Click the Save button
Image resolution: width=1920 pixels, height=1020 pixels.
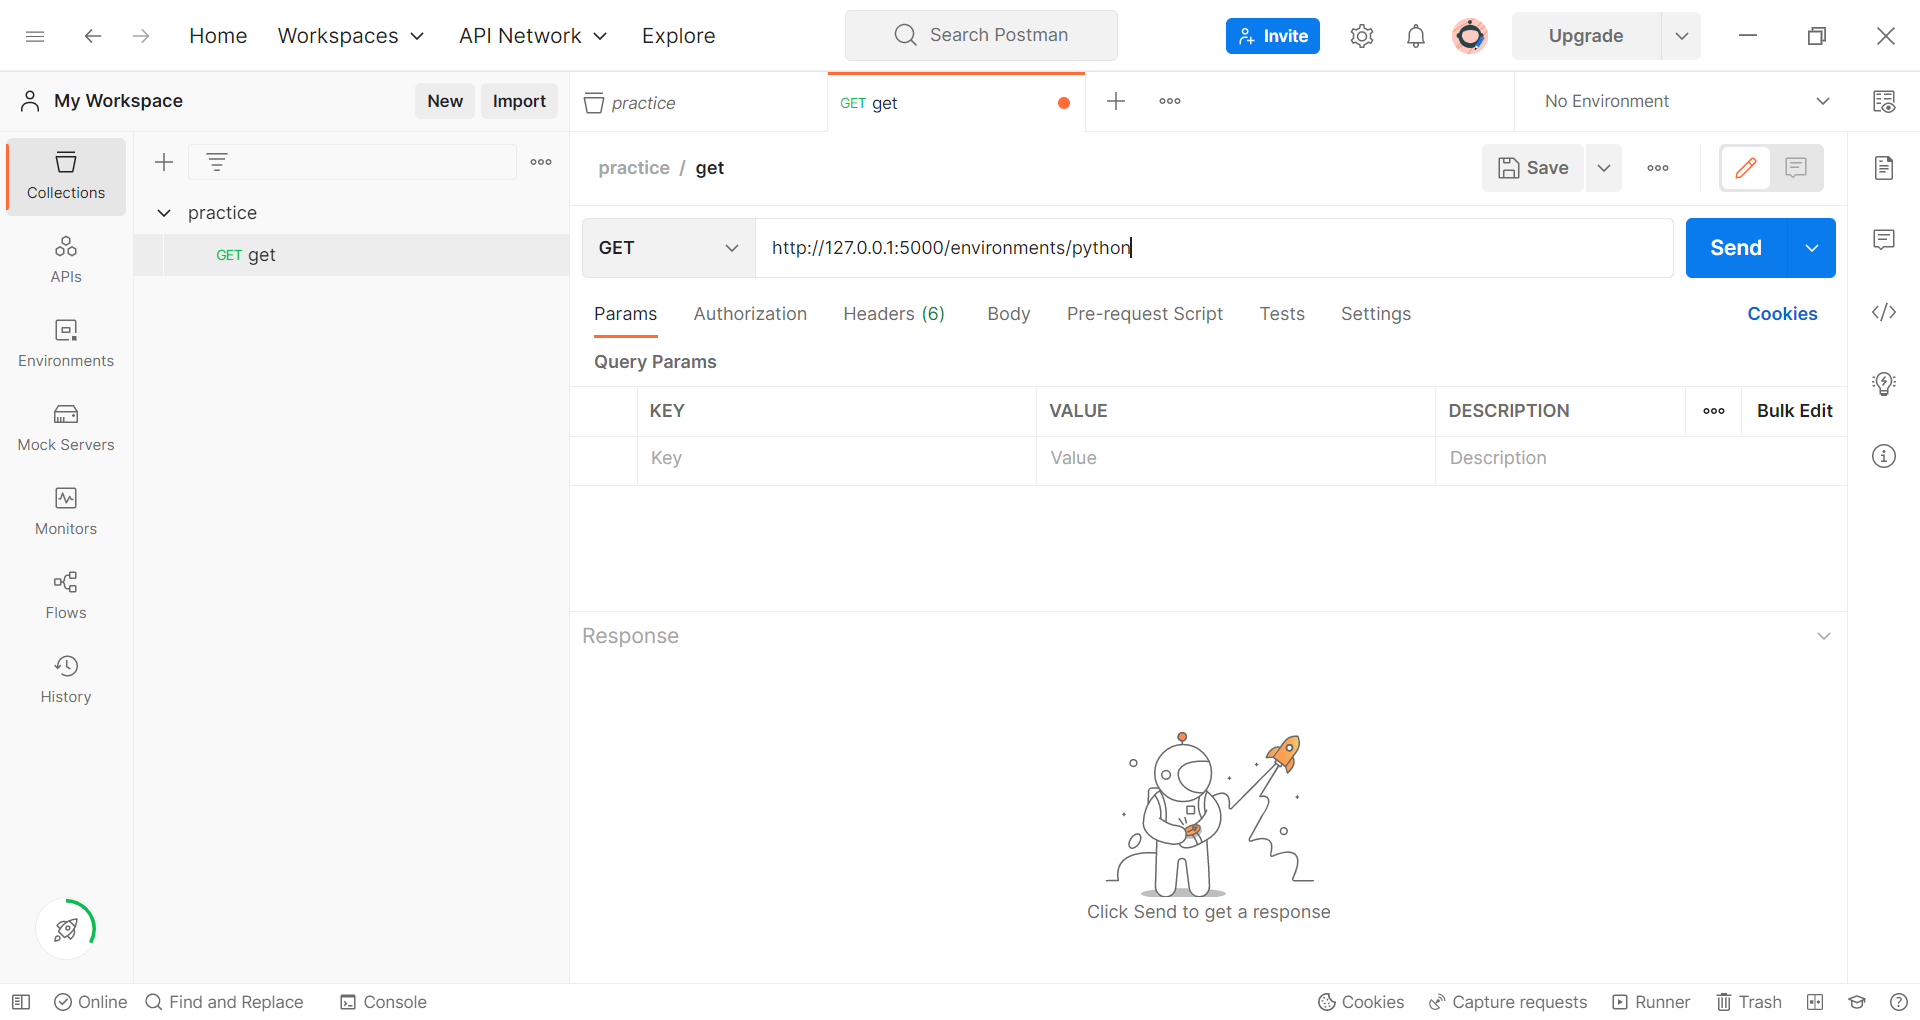pos(1533,168)
